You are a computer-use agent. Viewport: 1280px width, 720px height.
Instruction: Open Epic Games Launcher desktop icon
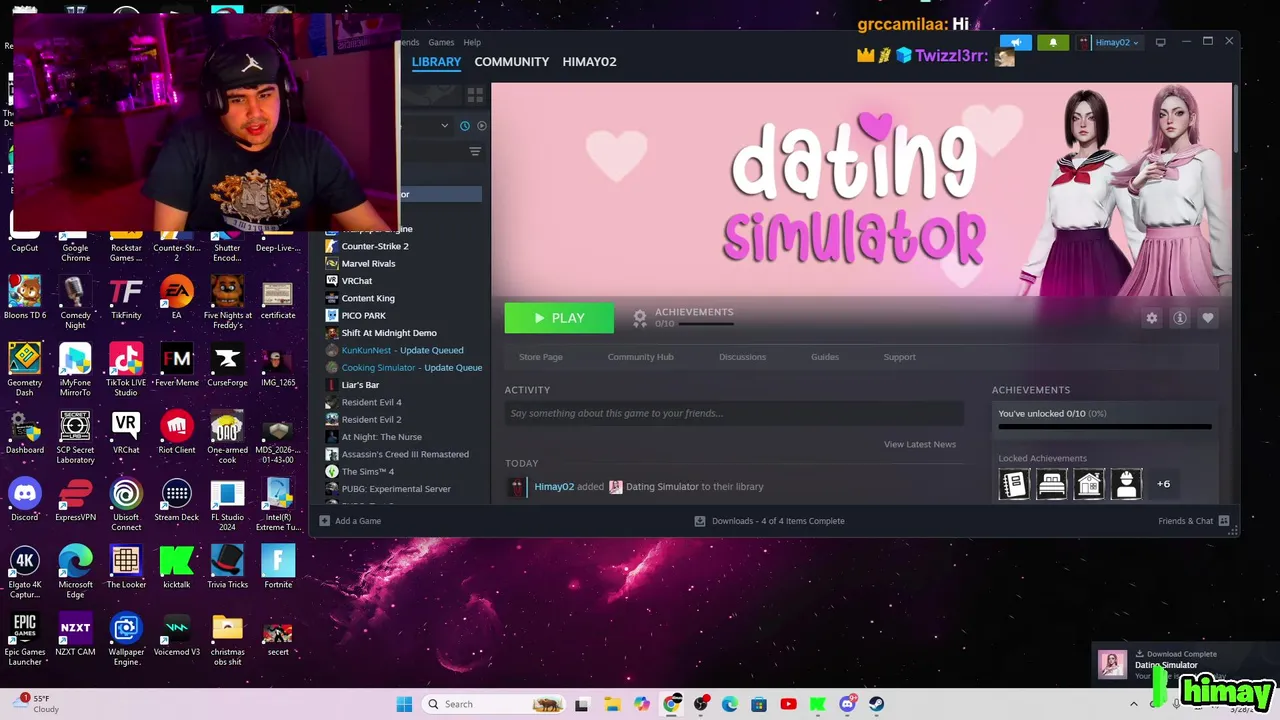pyautogui.click(x=24, y=639)
